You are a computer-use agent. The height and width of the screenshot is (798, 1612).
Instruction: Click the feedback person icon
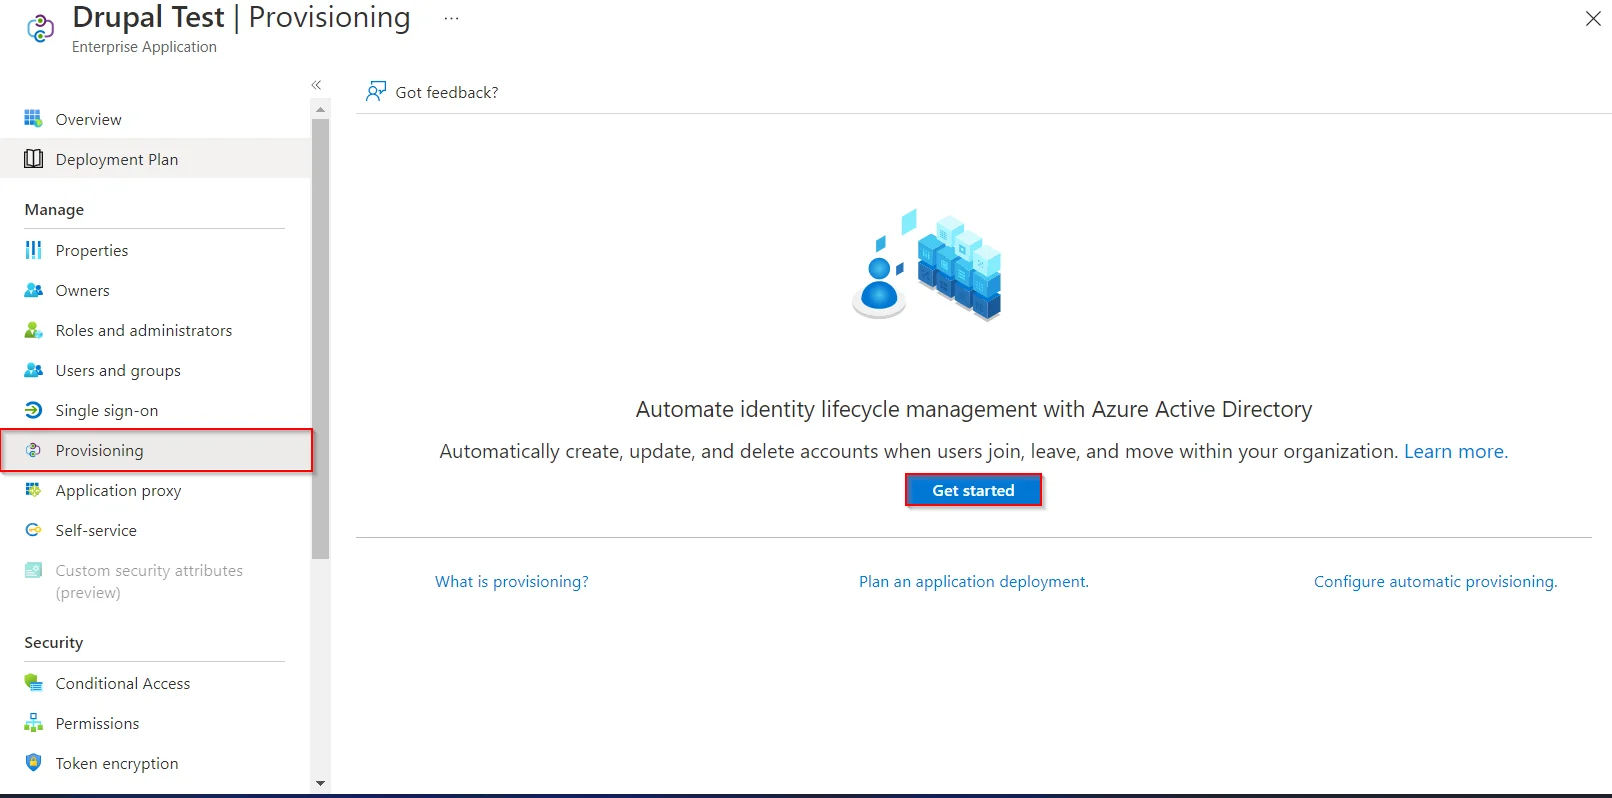[x=376, y=92]
